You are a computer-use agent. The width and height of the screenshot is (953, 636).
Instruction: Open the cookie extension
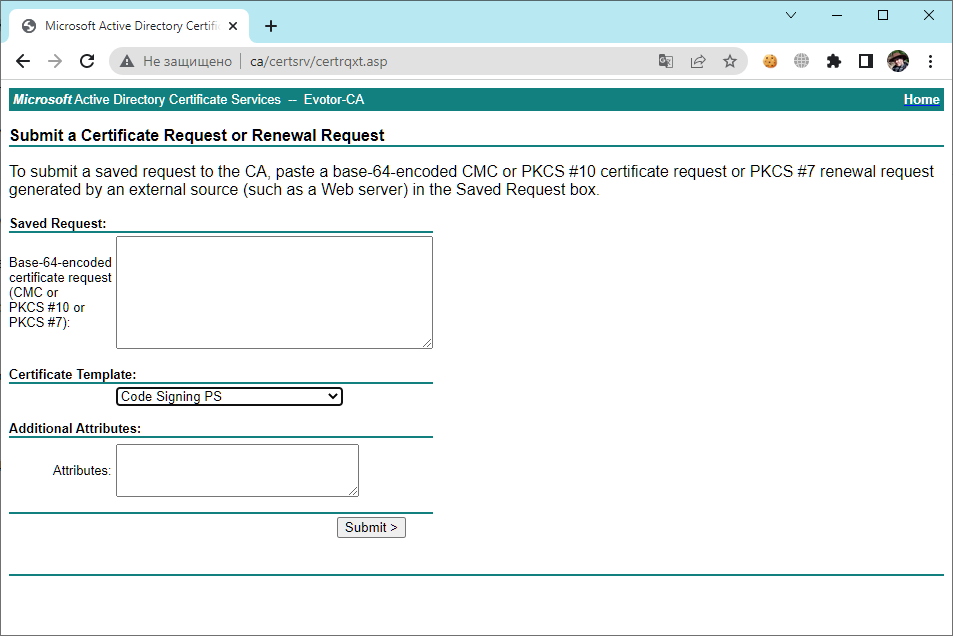(770, 61)
